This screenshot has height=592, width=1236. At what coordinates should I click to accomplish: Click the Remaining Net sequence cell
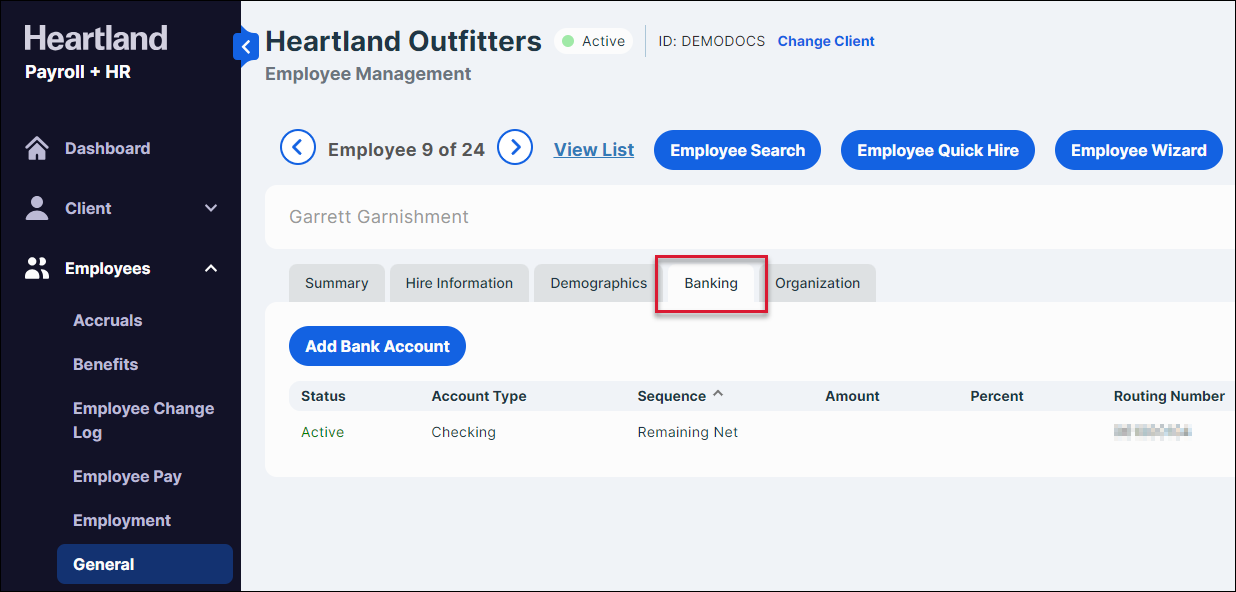coord(688,432)
